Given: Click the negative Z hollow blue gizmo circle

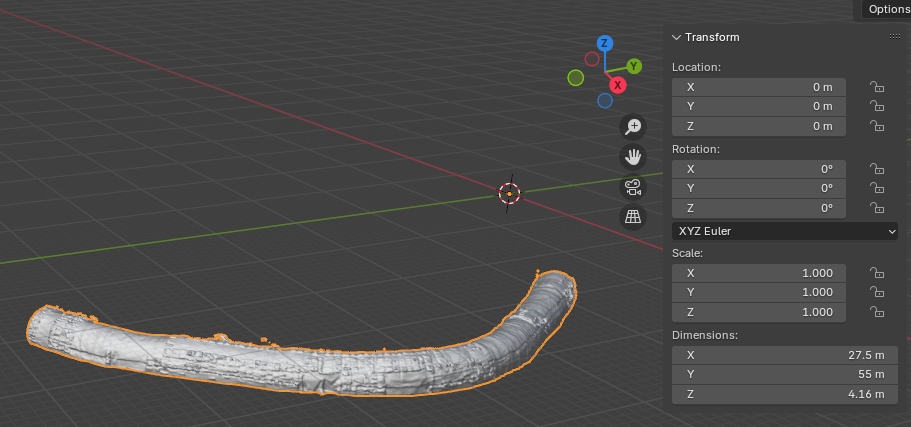Looking at the screenshot, I should click(x=605, y=101).
